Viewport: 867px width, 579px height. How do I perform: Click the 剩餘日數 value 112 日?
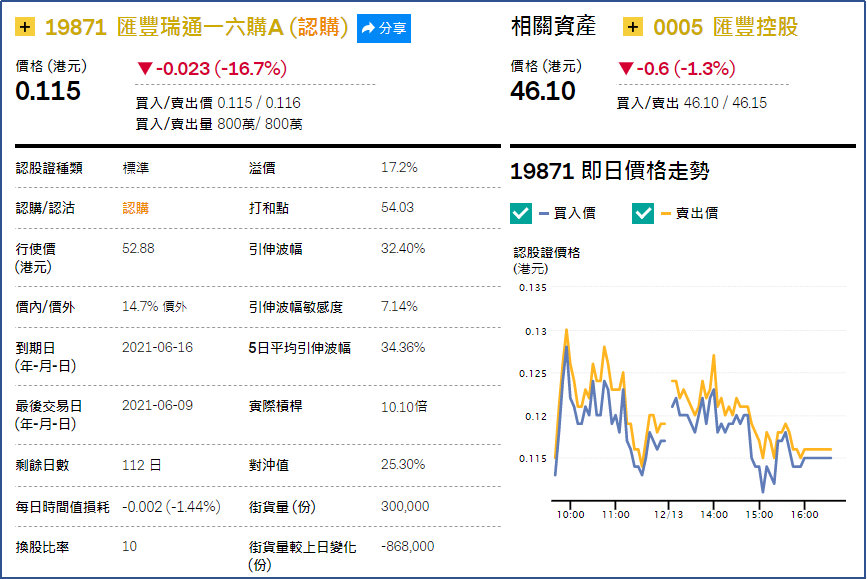[x=142, y=465]
